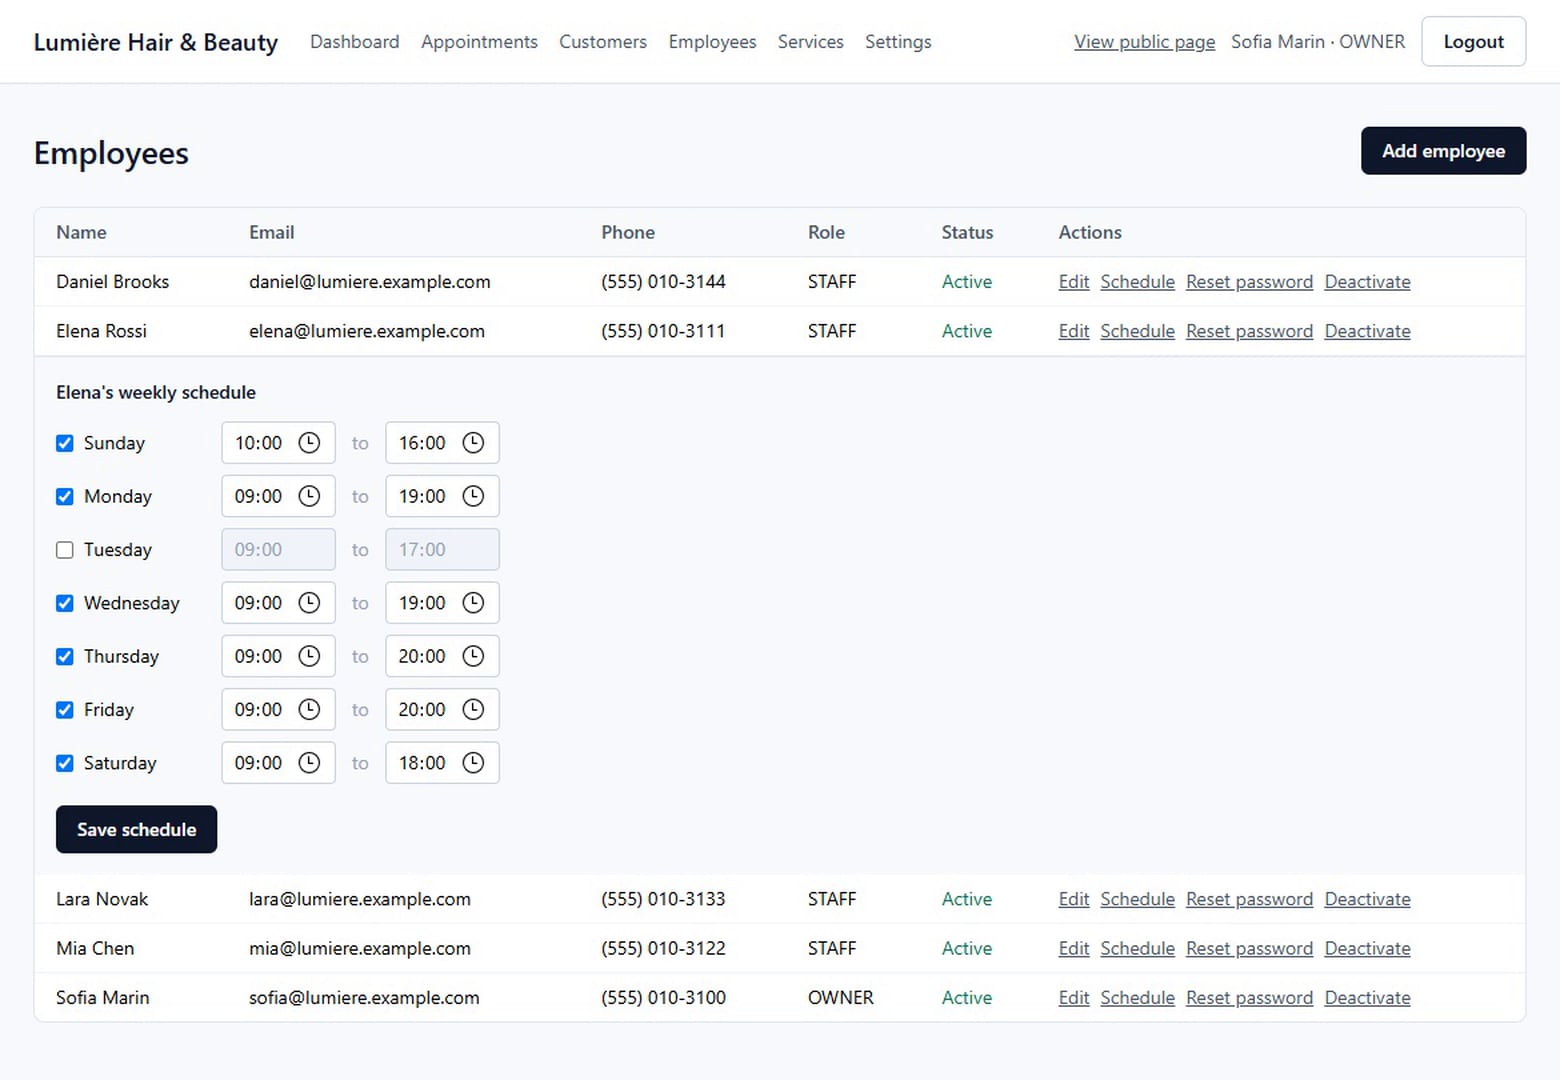1560x1080 pixels.
Task: Click phone number (555) 010-3122
Action: (663, 948)
